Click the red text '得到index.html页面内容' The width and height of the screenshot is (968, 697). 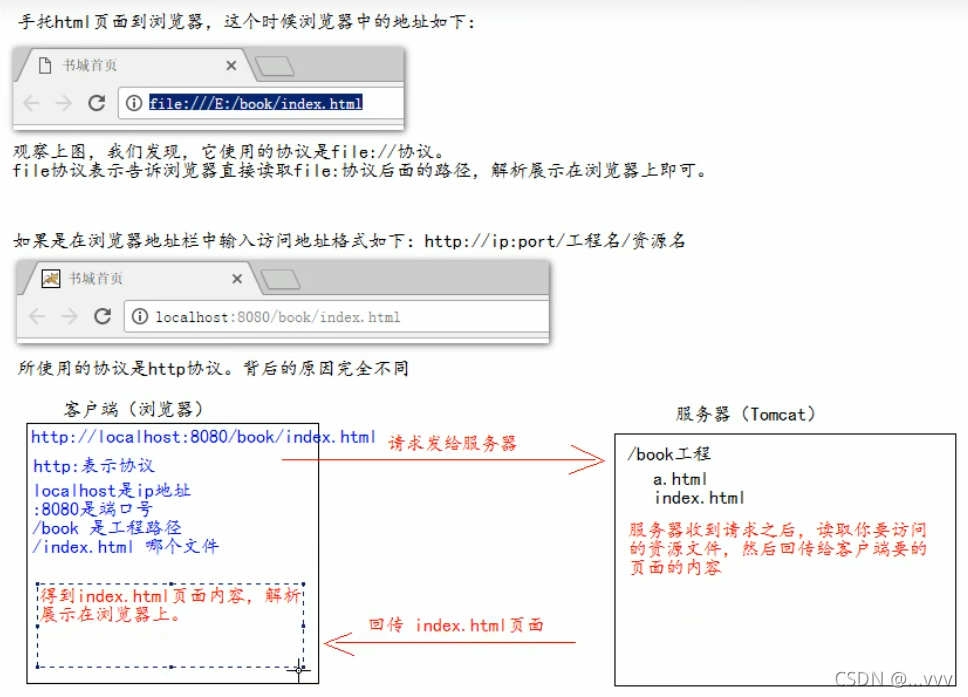point(143,596)
